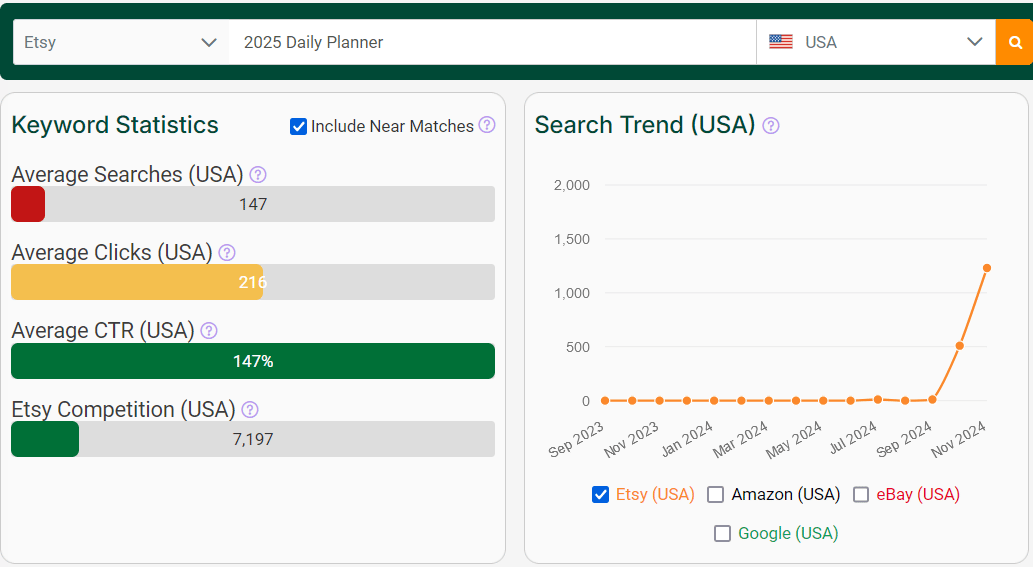
Task: Click the keyword field containing 2025 Daily Planner
Action: point(492,42)
